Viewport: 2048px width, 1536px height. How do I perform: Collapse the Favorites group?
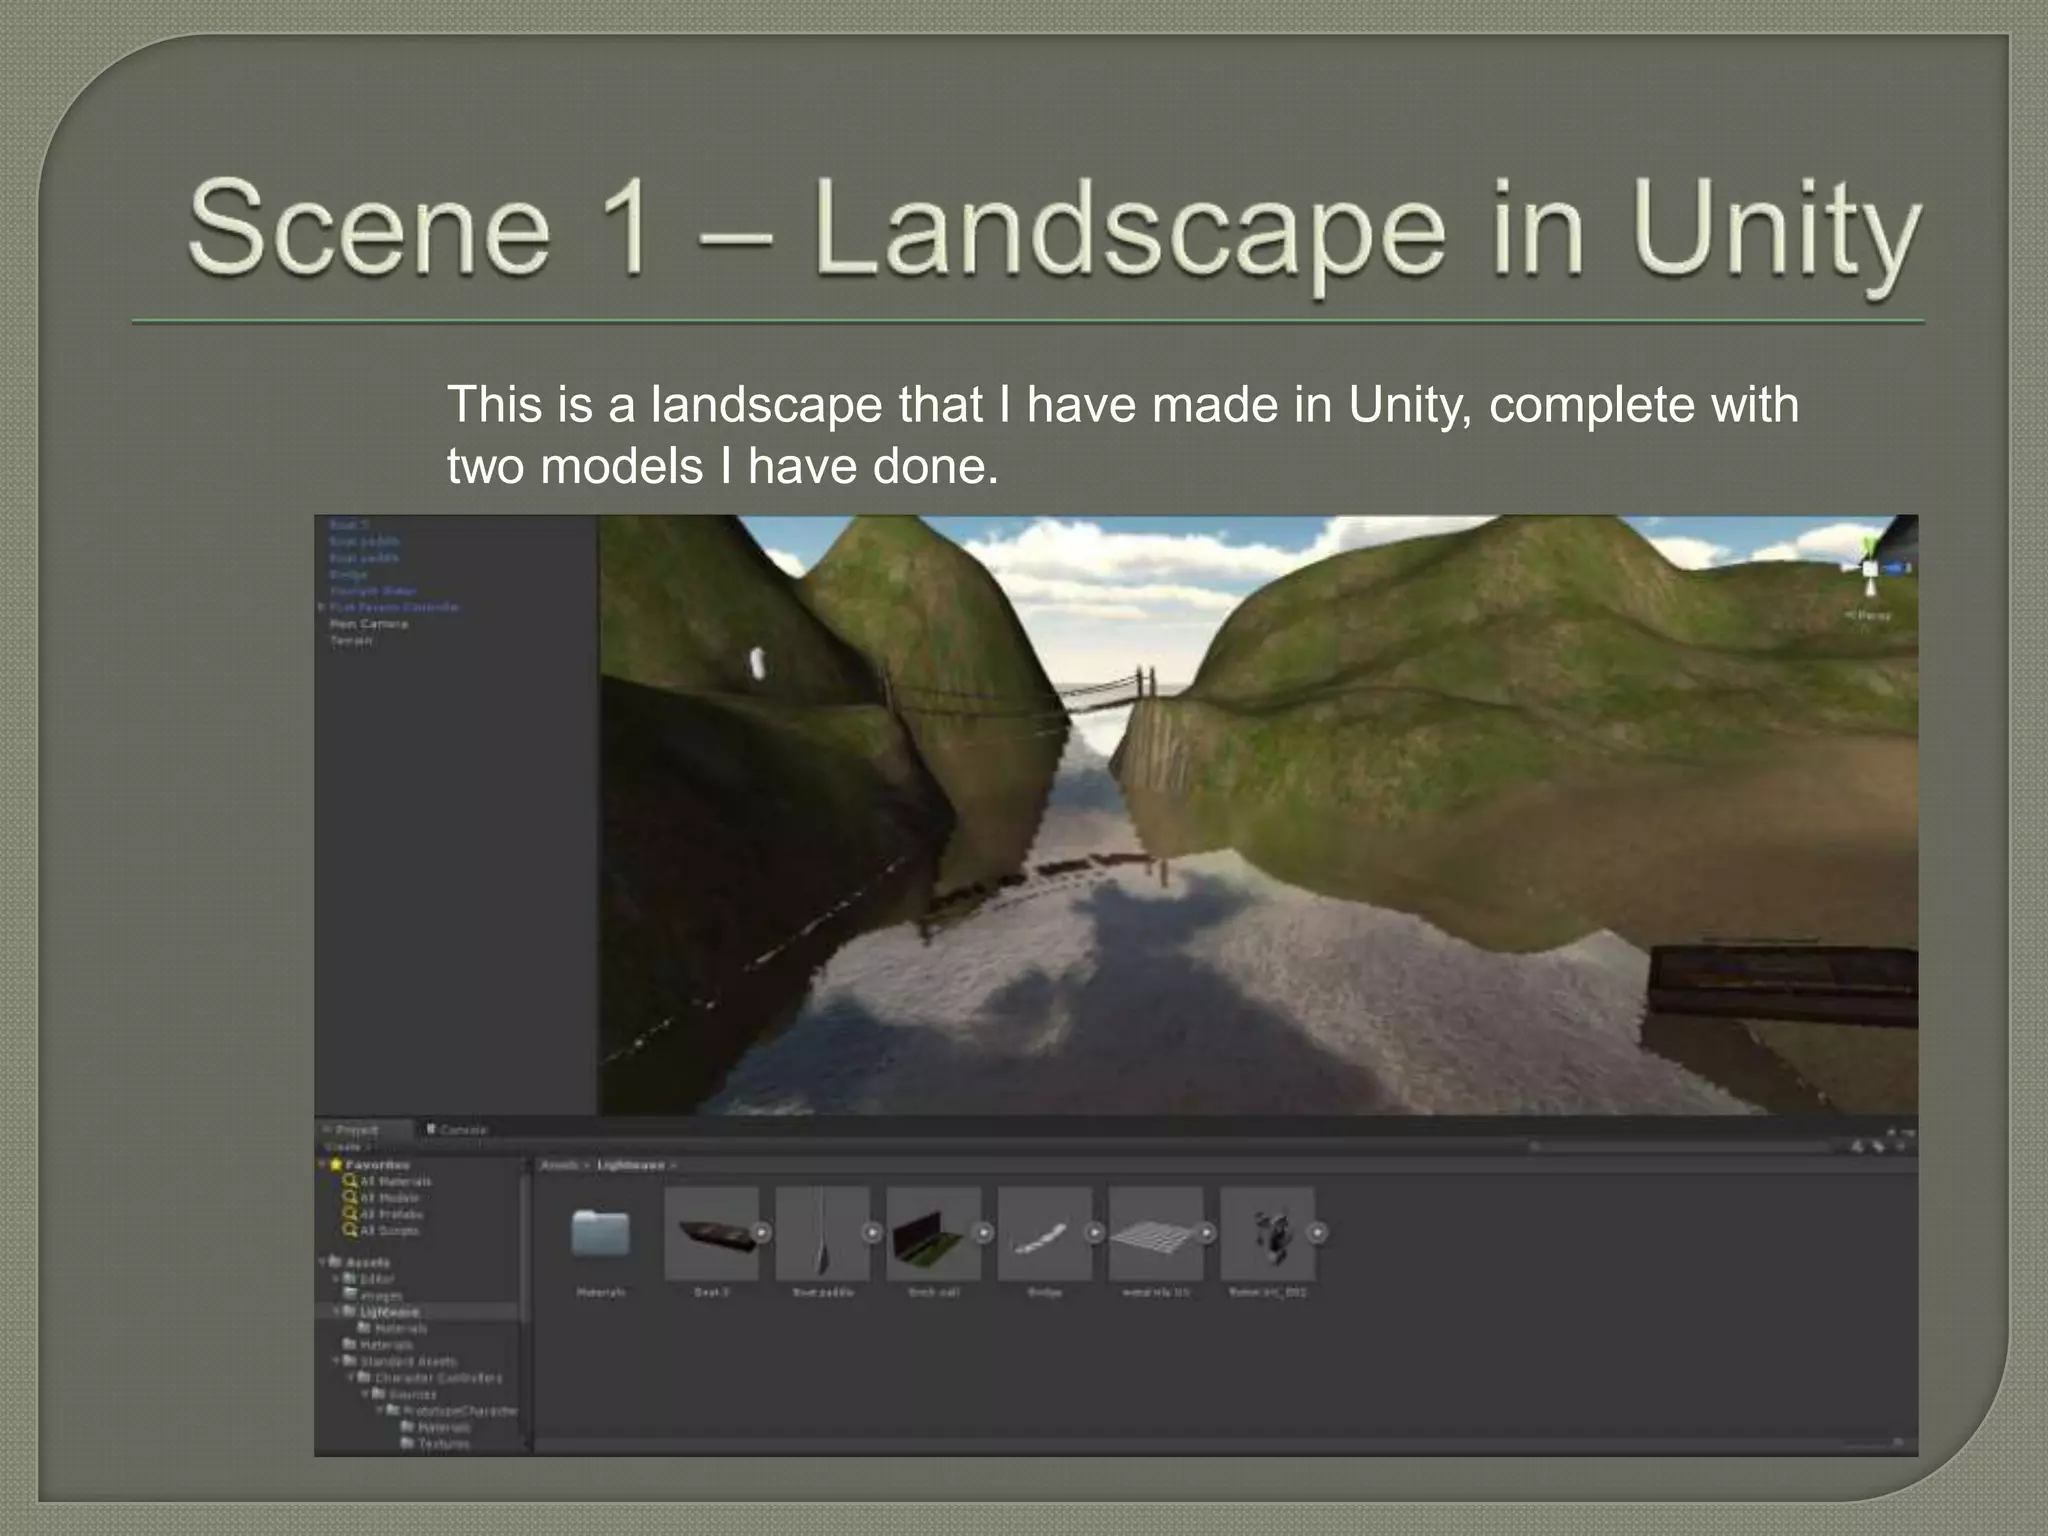click(x=323, y=1164)
